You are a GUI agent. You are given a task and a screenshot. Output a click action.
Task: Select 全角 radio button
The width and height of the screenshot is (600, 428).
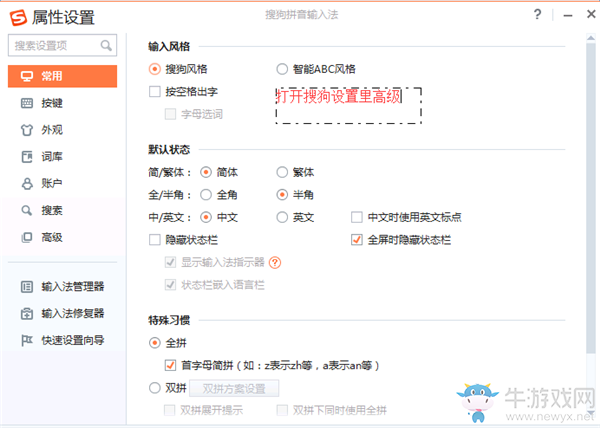coord(206,195)
